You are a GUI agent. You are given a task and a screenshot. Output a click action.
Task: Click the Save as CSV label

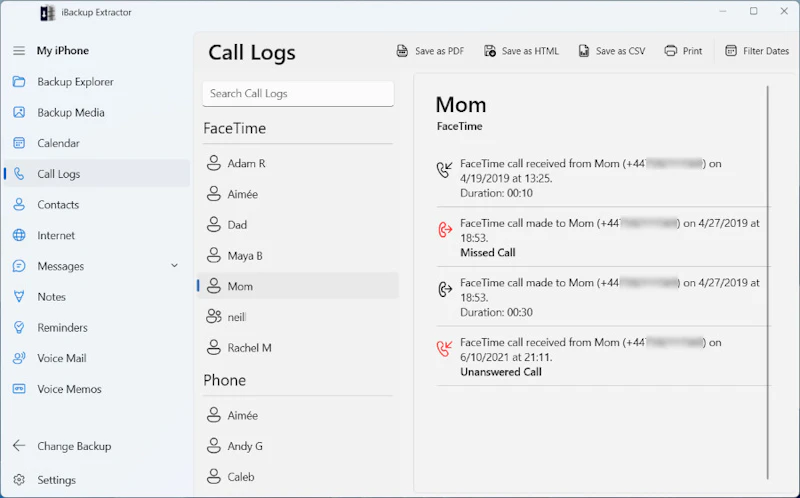[x=620, y=51]
